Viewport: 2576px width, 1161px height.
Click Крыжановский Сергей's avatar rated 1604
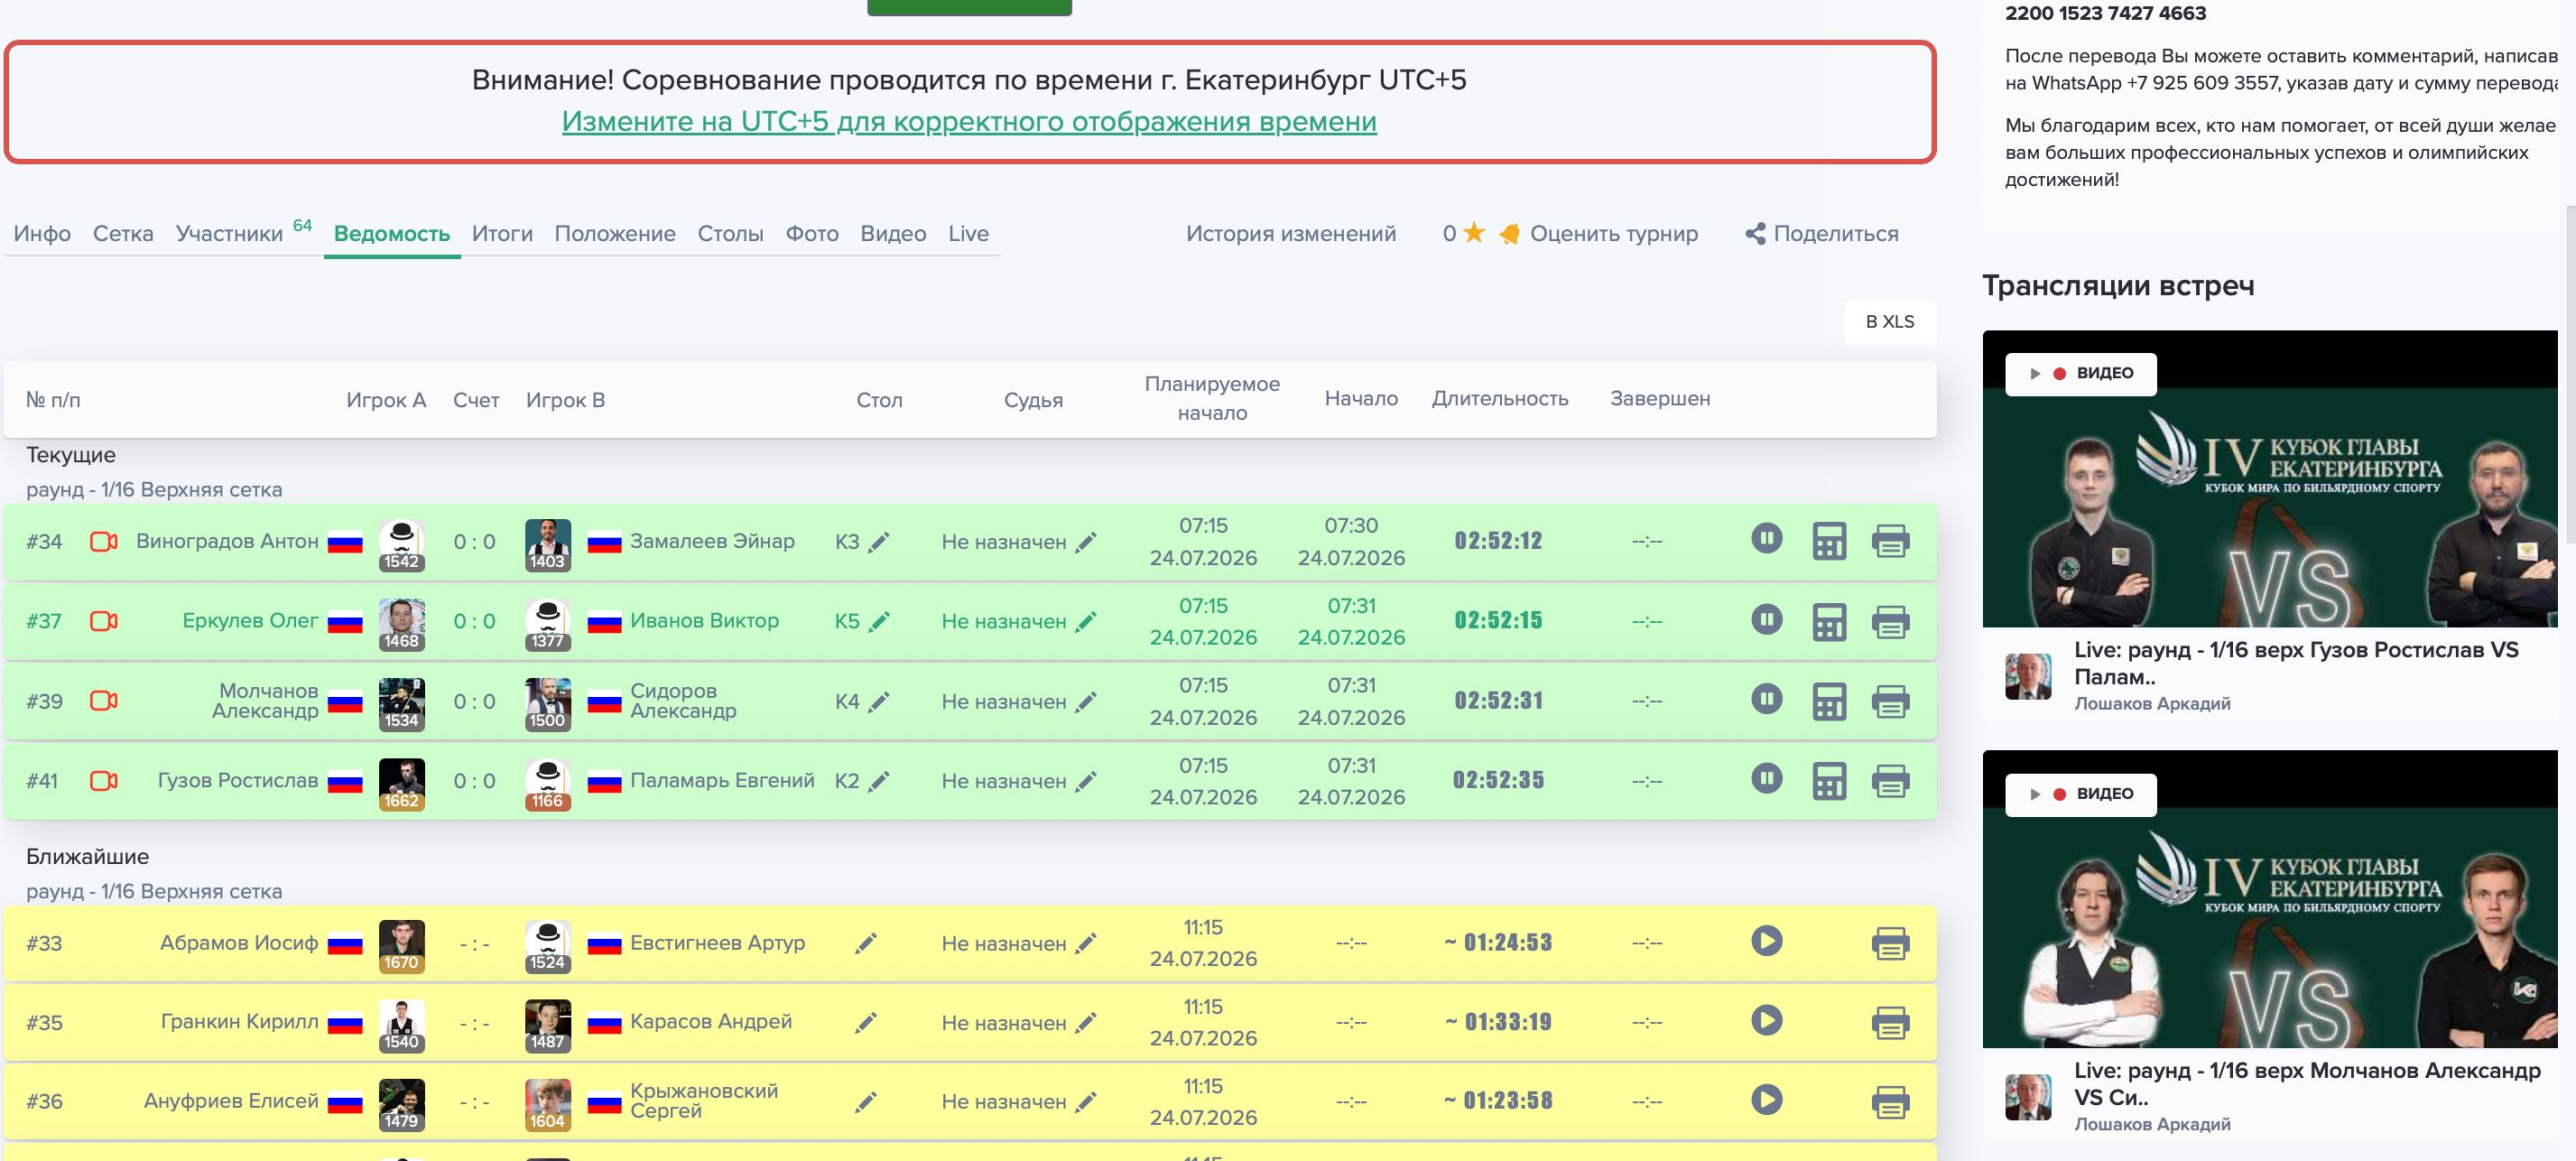coord(547,1104)
